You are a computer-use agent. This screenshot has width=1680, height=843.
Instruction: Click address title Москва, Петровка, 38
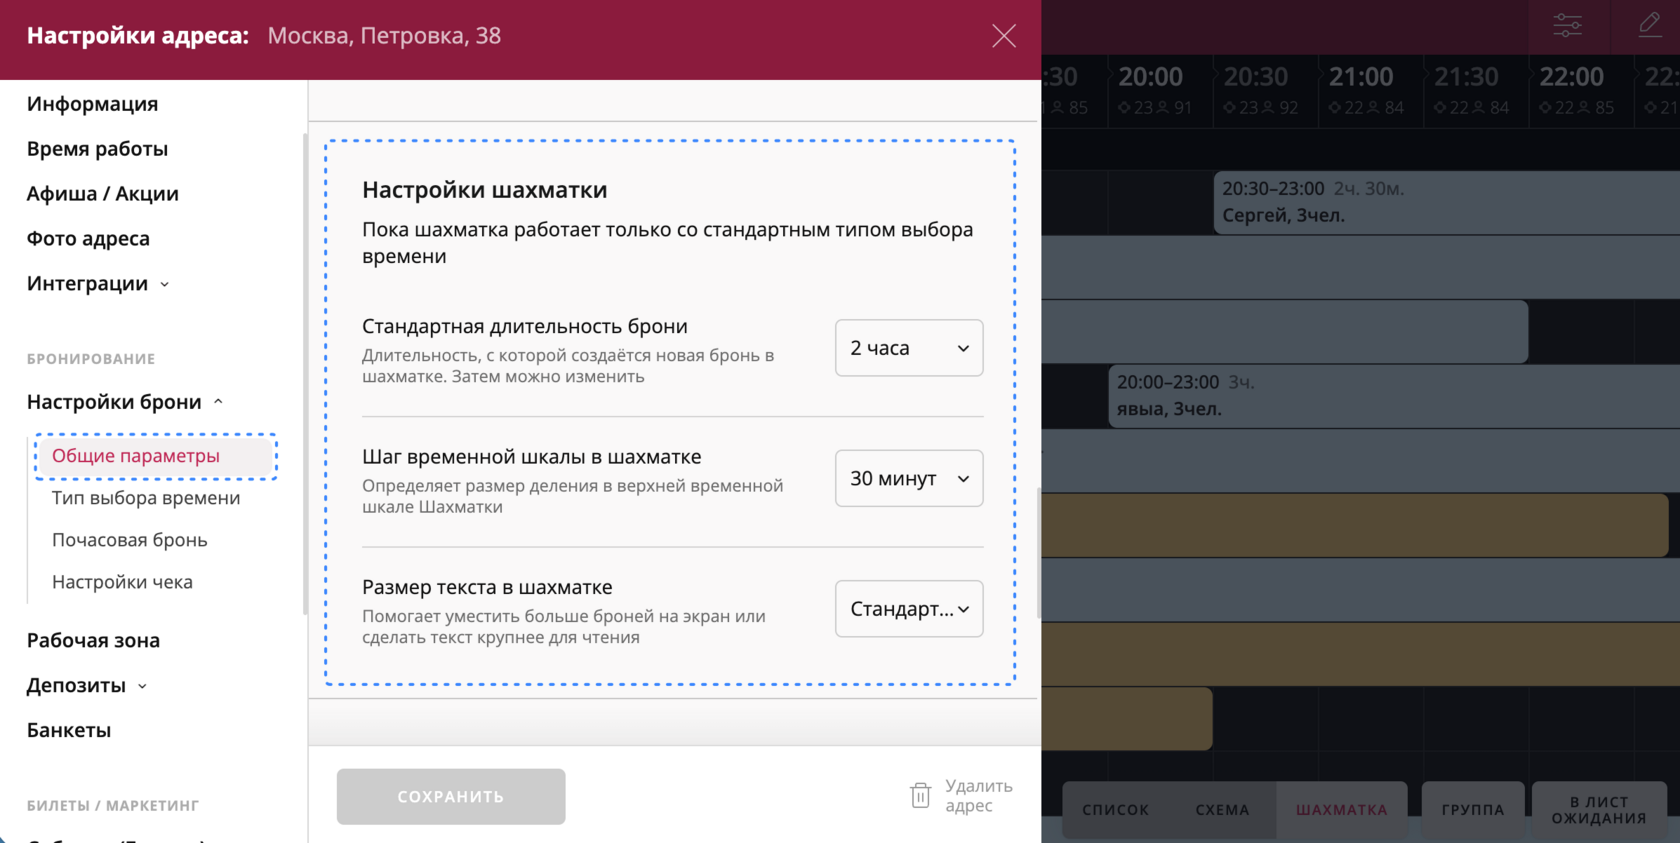point(384,36)
